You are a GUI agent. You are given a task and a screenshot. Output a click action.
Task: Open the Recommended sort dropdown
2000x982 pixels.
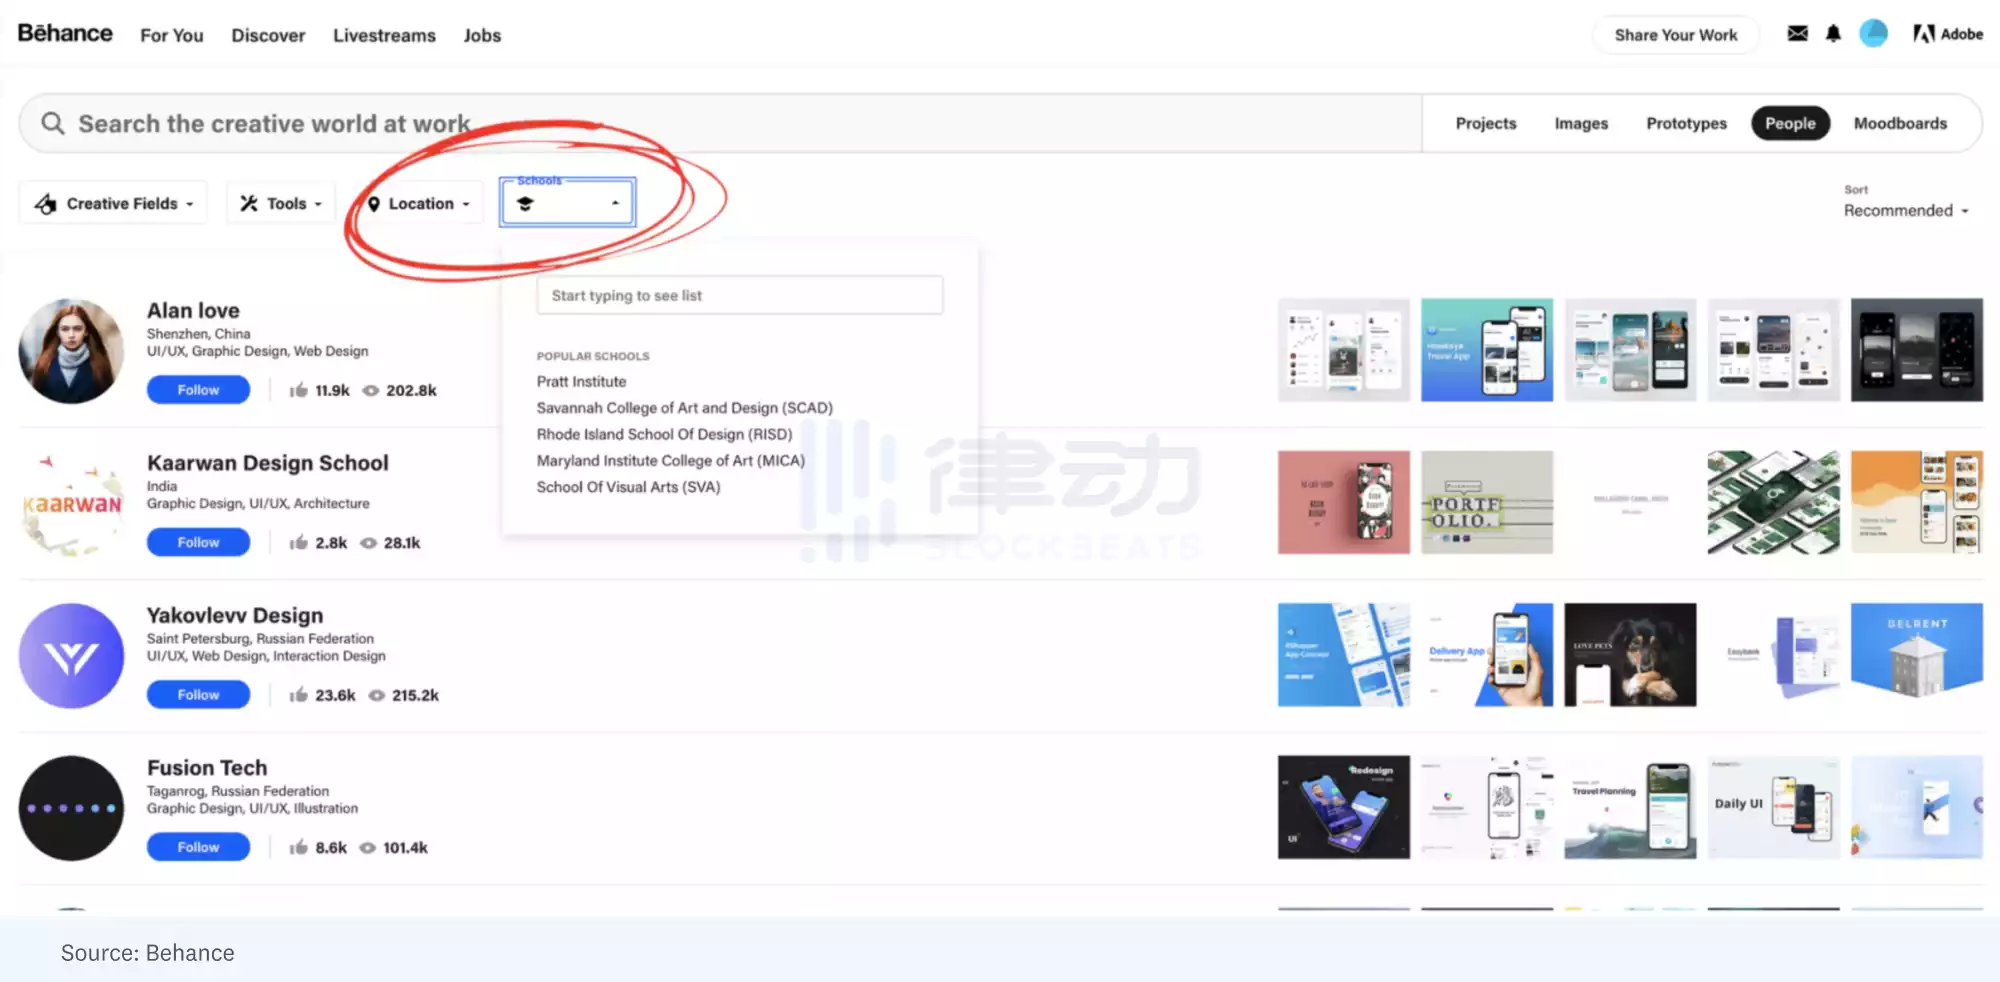coord(1905,211)
